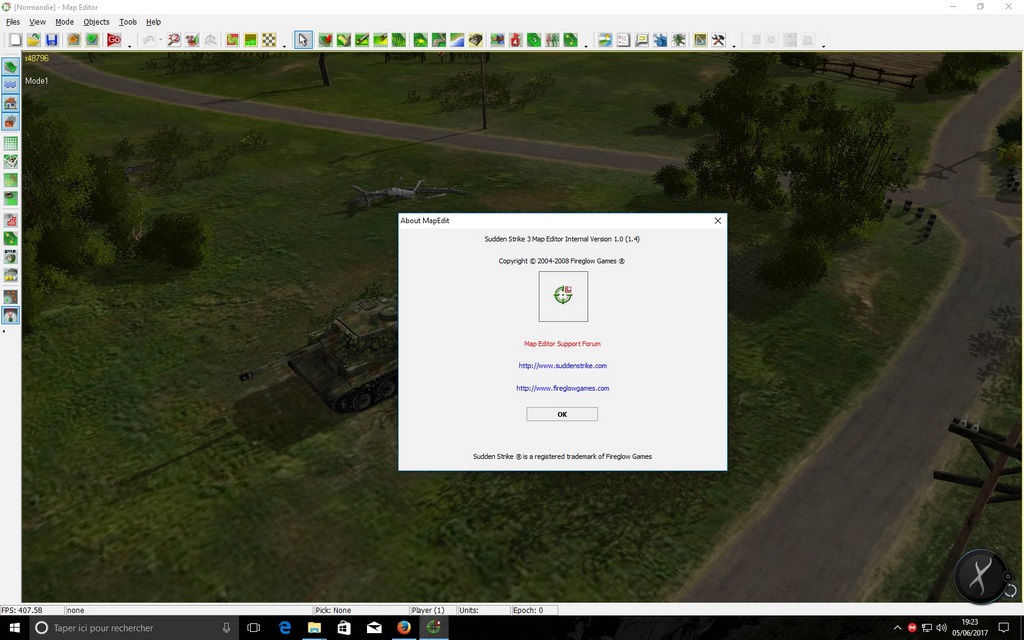Open the sun and landscape picture icon
Viewport: 1024px width, 640px height.
click(x=605, y=40)
